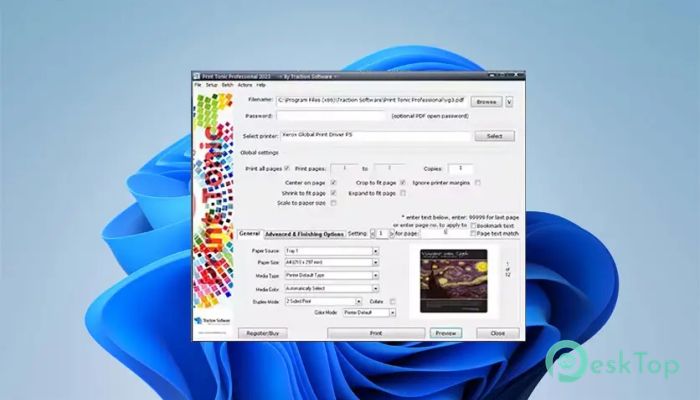Click the Print button
This screenshot has height=400, width=700.
click(376, 333)
